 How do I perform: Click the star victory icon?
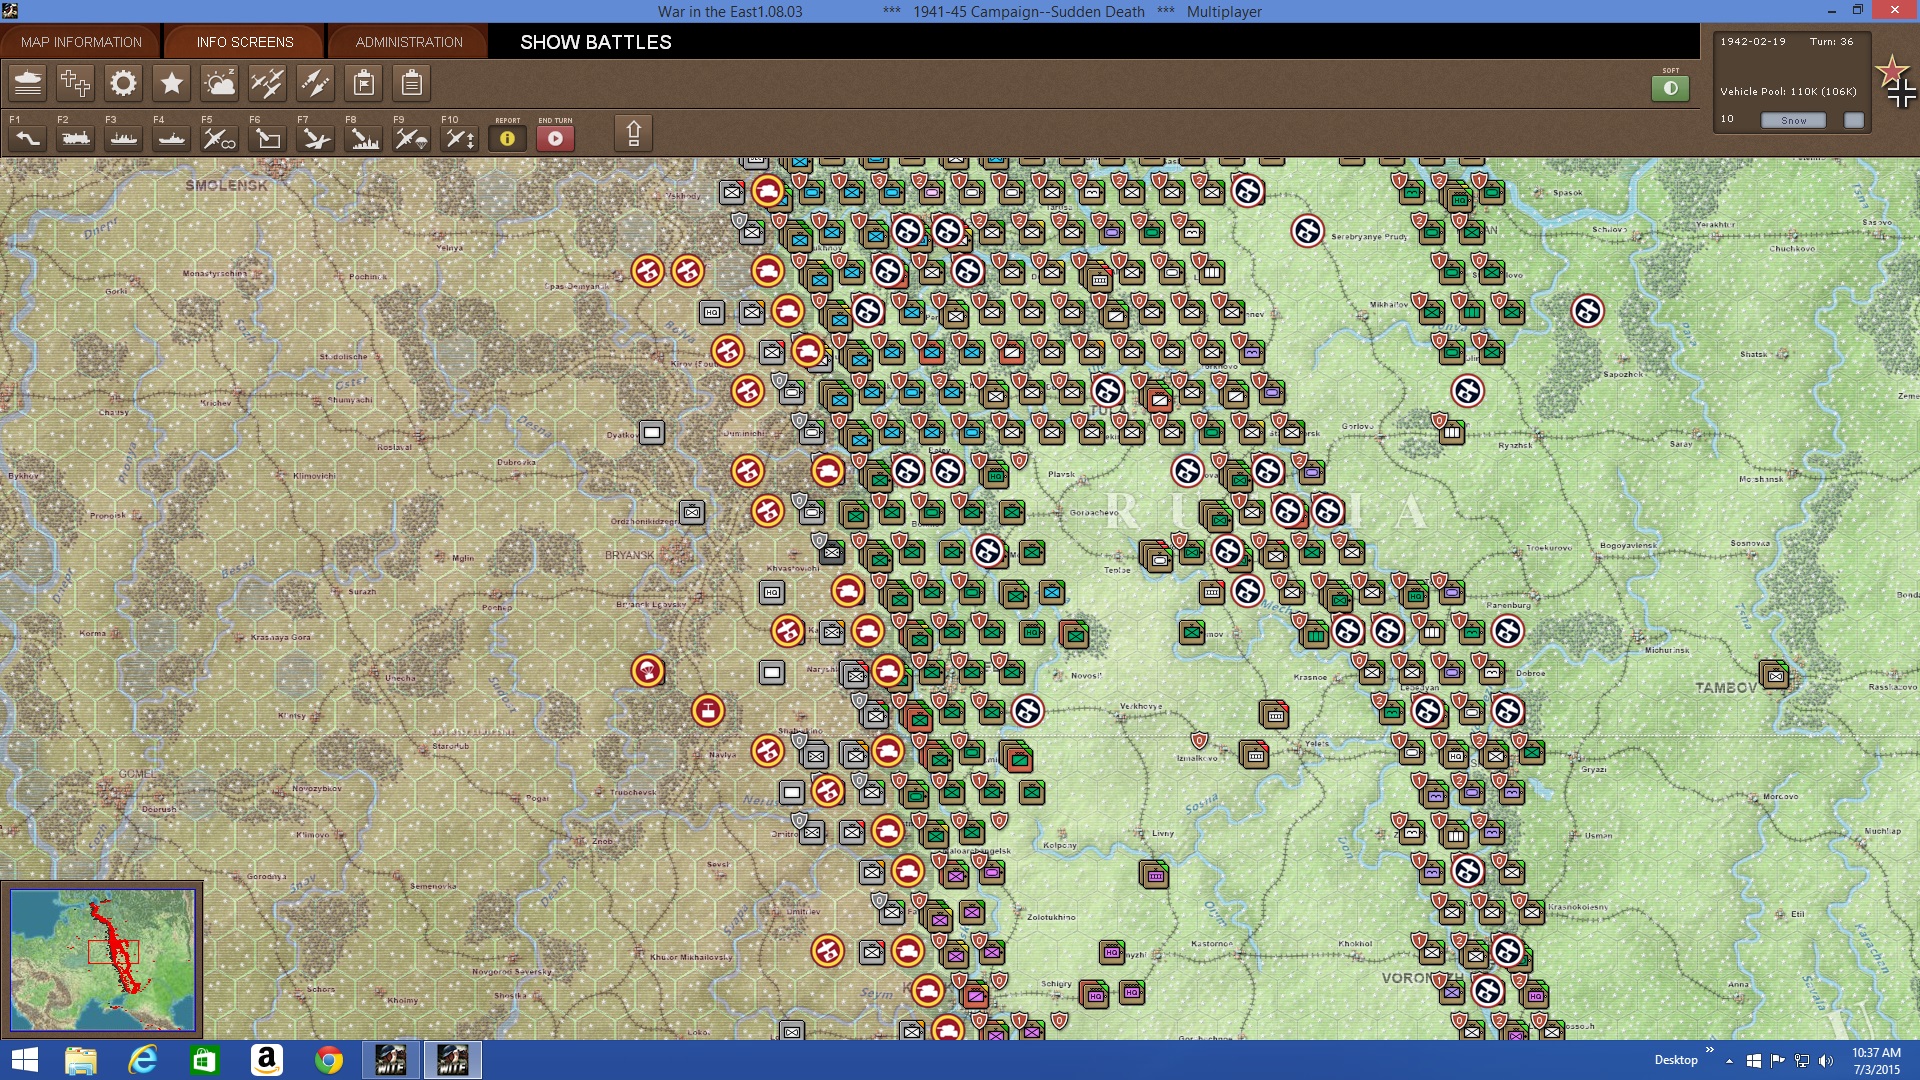[171, 83]
